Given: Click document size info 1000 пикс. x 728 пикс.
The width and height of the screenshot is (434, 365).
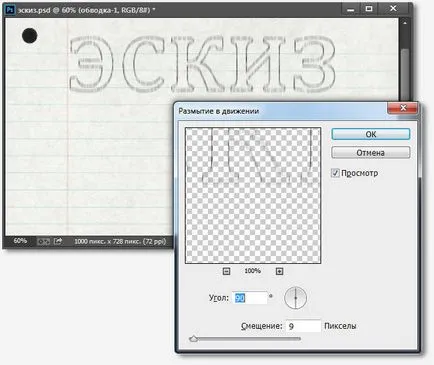Looking at the screenshot, I should click(x=120, y=241).
